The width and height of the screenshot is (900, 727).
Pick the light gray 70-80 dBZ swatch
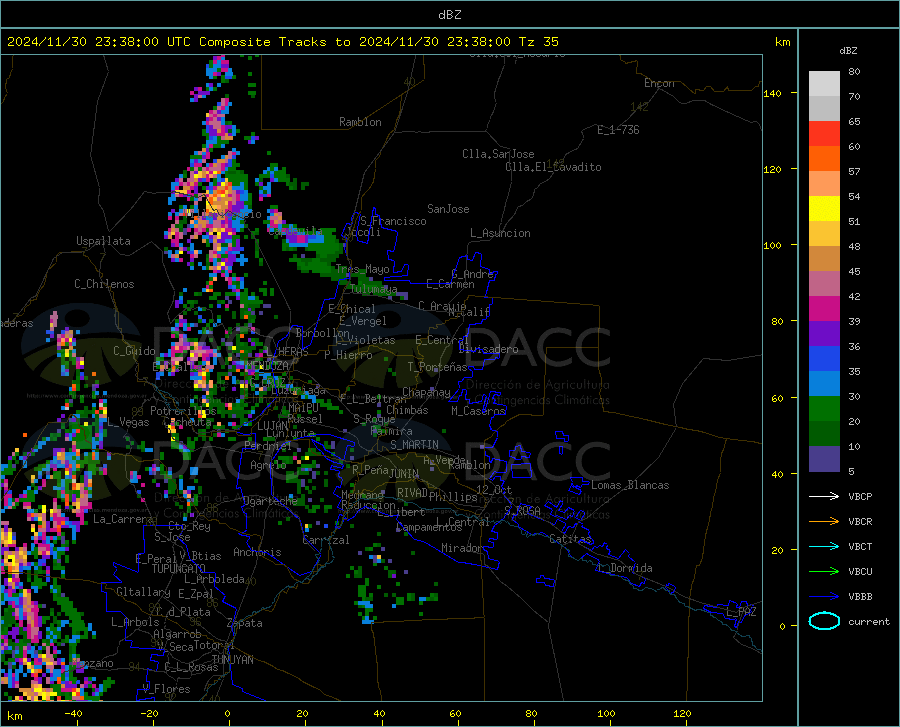(824, 84)
